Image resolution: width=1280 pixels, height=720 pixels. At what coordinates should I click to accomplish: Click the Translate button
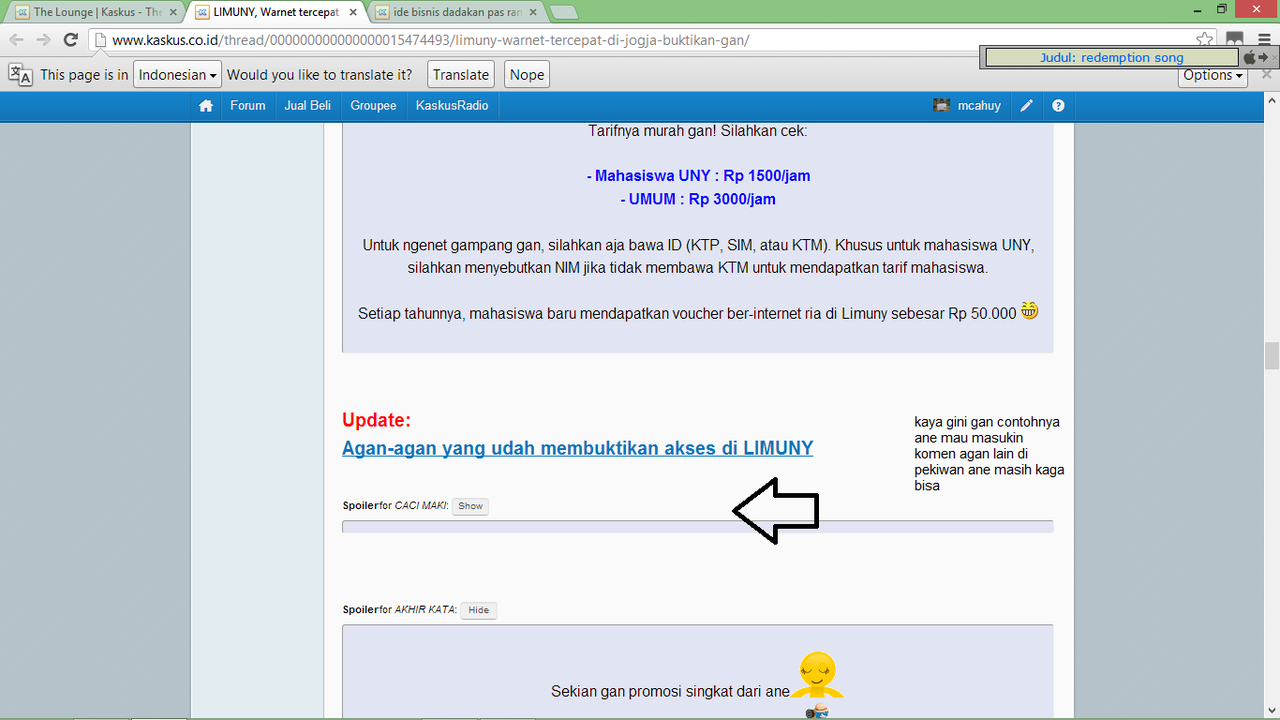[x=461, y=75]
